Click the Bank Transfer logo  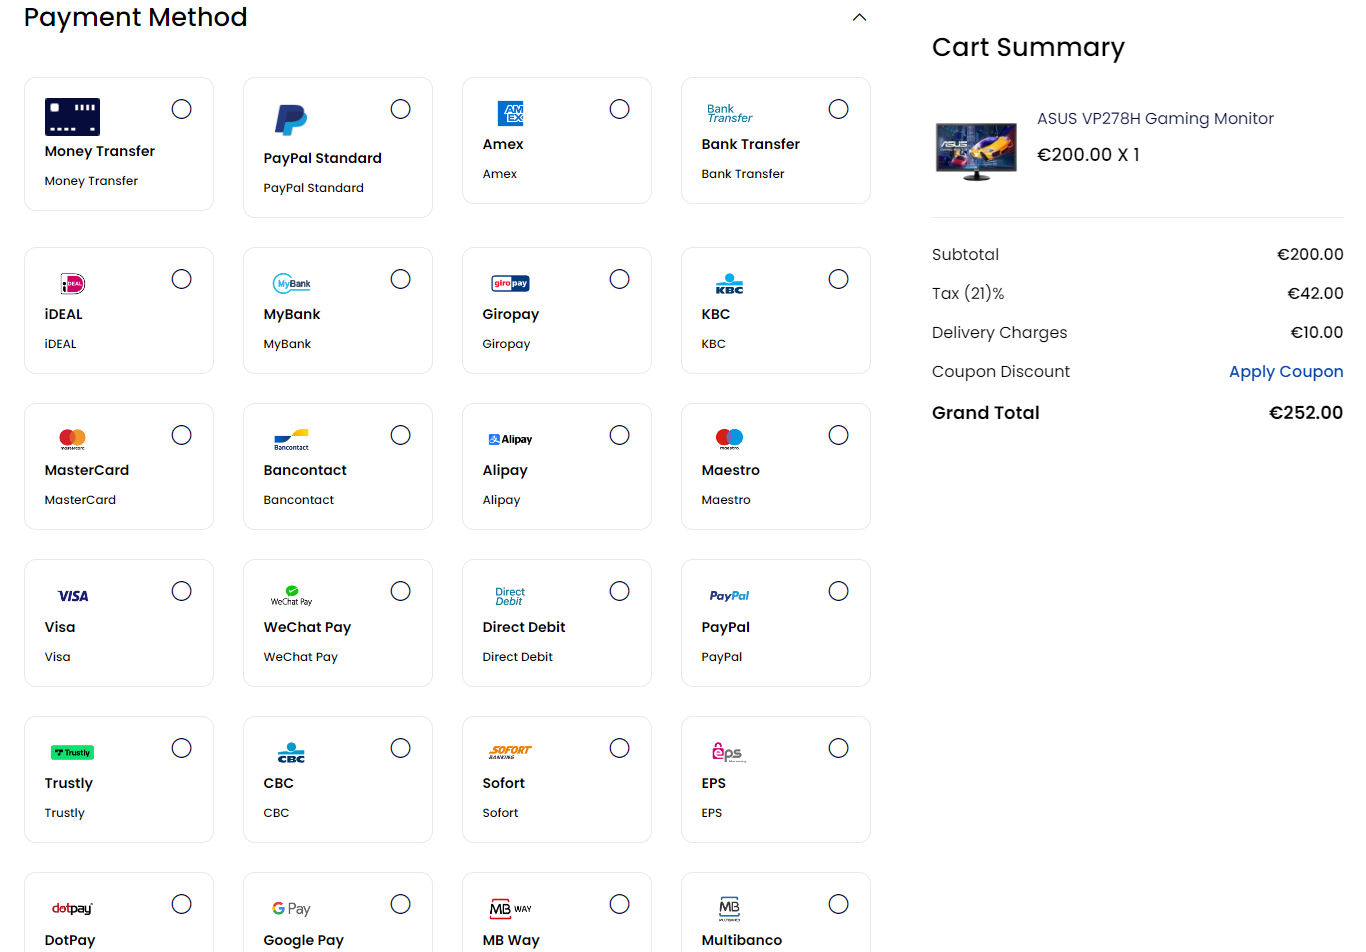pyautogui.click(x=729, y=113)
